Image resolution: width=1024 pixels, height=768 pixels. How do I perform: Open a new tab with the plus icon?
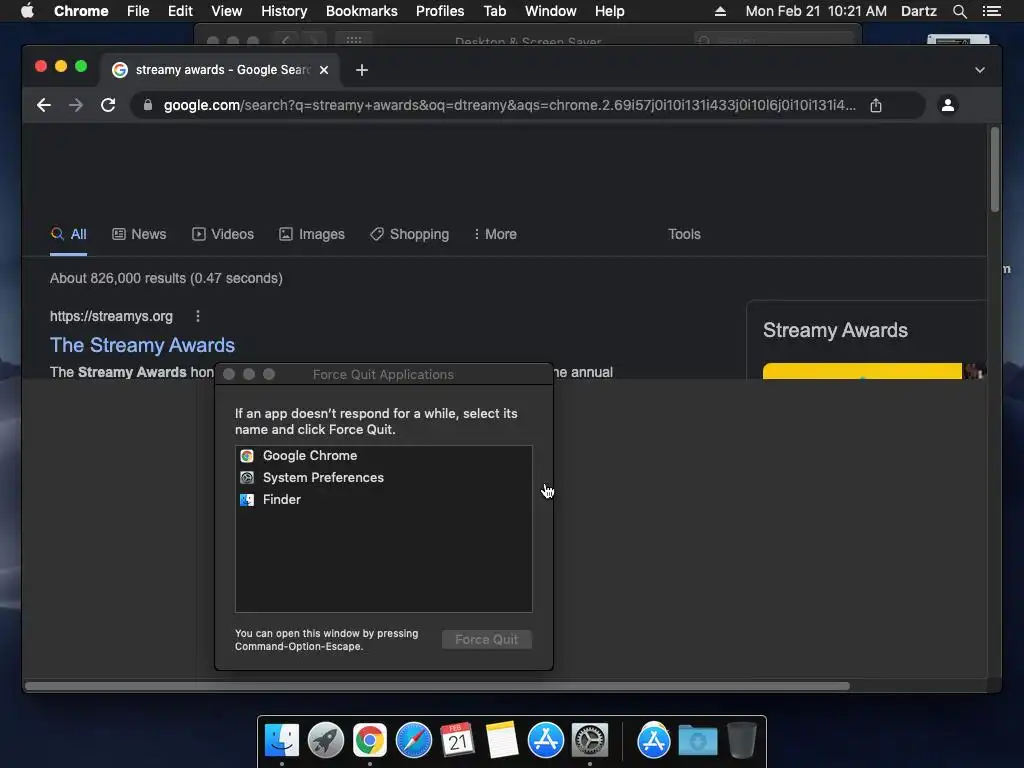(362, 70)
